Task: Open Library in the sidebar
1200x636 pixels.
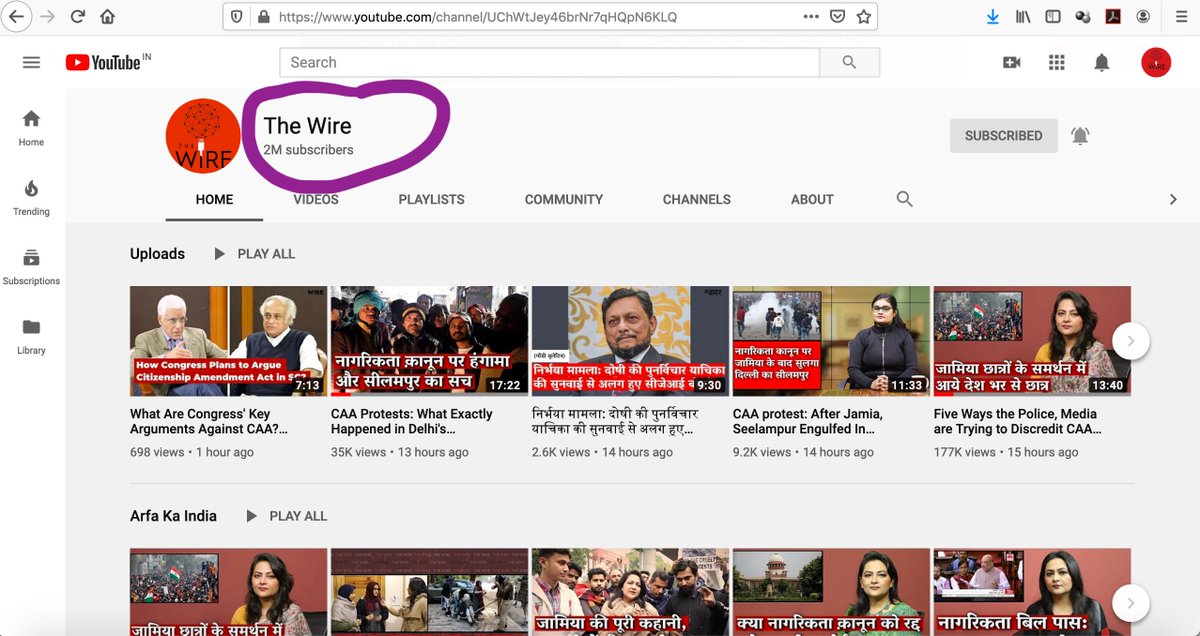Action: coord(31,336)
